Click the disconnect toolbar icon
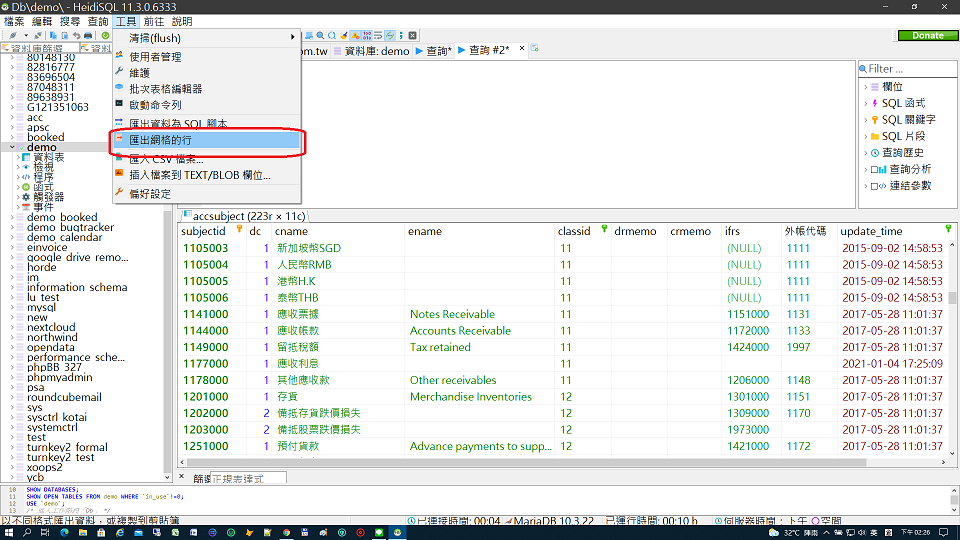 click(x=38, y=36)
